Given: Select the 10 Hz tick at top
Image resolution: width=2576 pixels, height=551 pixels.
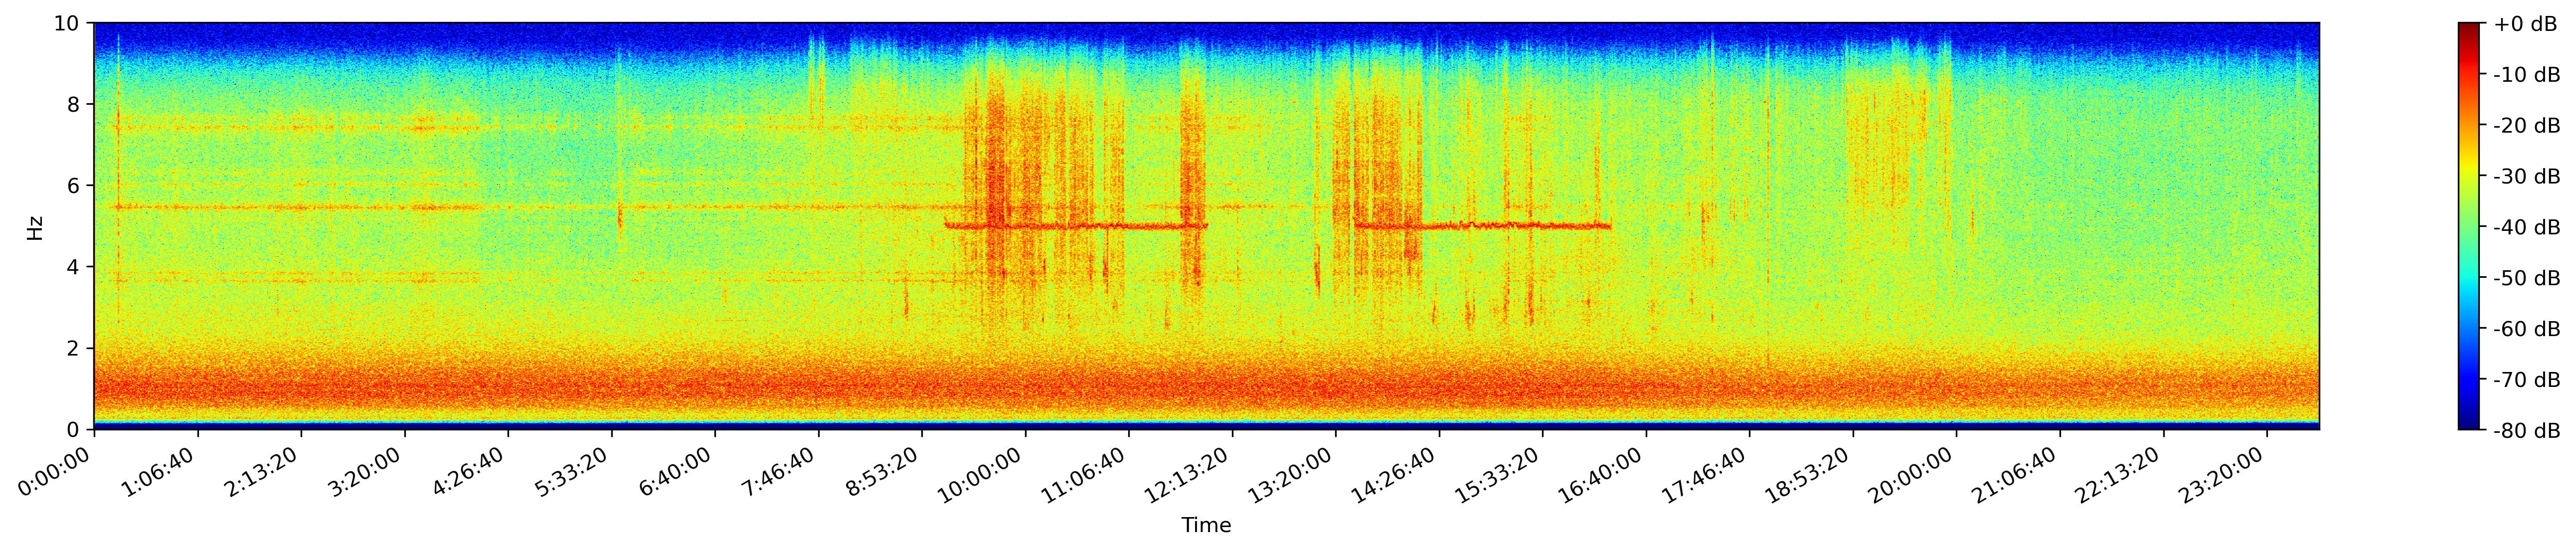Looking at the screenshot, I should pyautogui.click(x=67, y=23).
